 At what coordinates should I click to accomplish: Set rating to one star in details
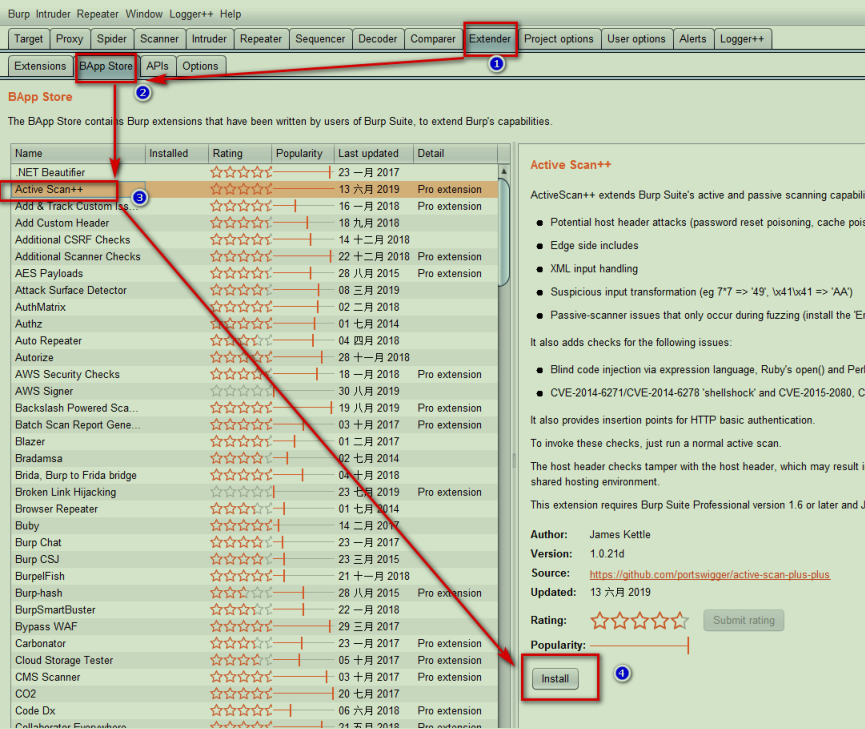[600, 621]
